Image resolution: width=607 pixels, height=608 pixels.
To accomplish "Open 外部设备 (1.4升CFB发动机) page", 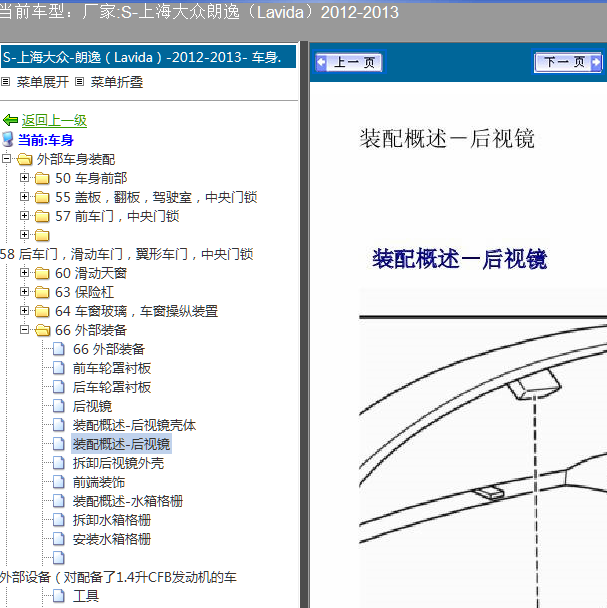I will [x=118, y=577].
